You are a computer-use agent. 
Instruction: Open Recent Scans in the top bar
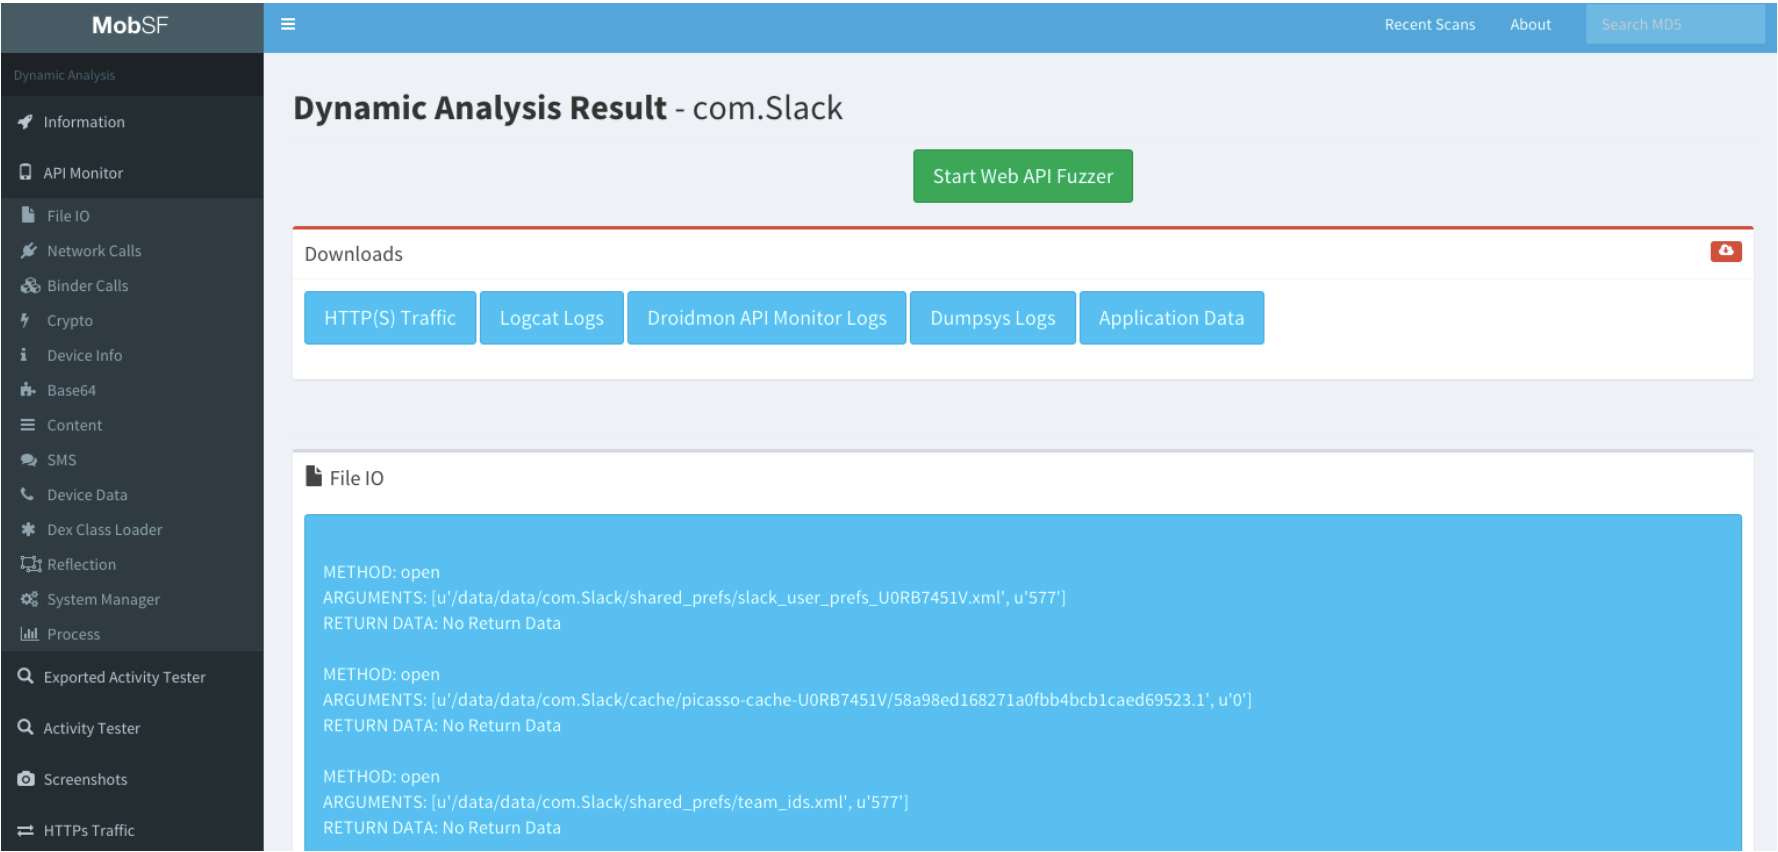click(1430, 25)
